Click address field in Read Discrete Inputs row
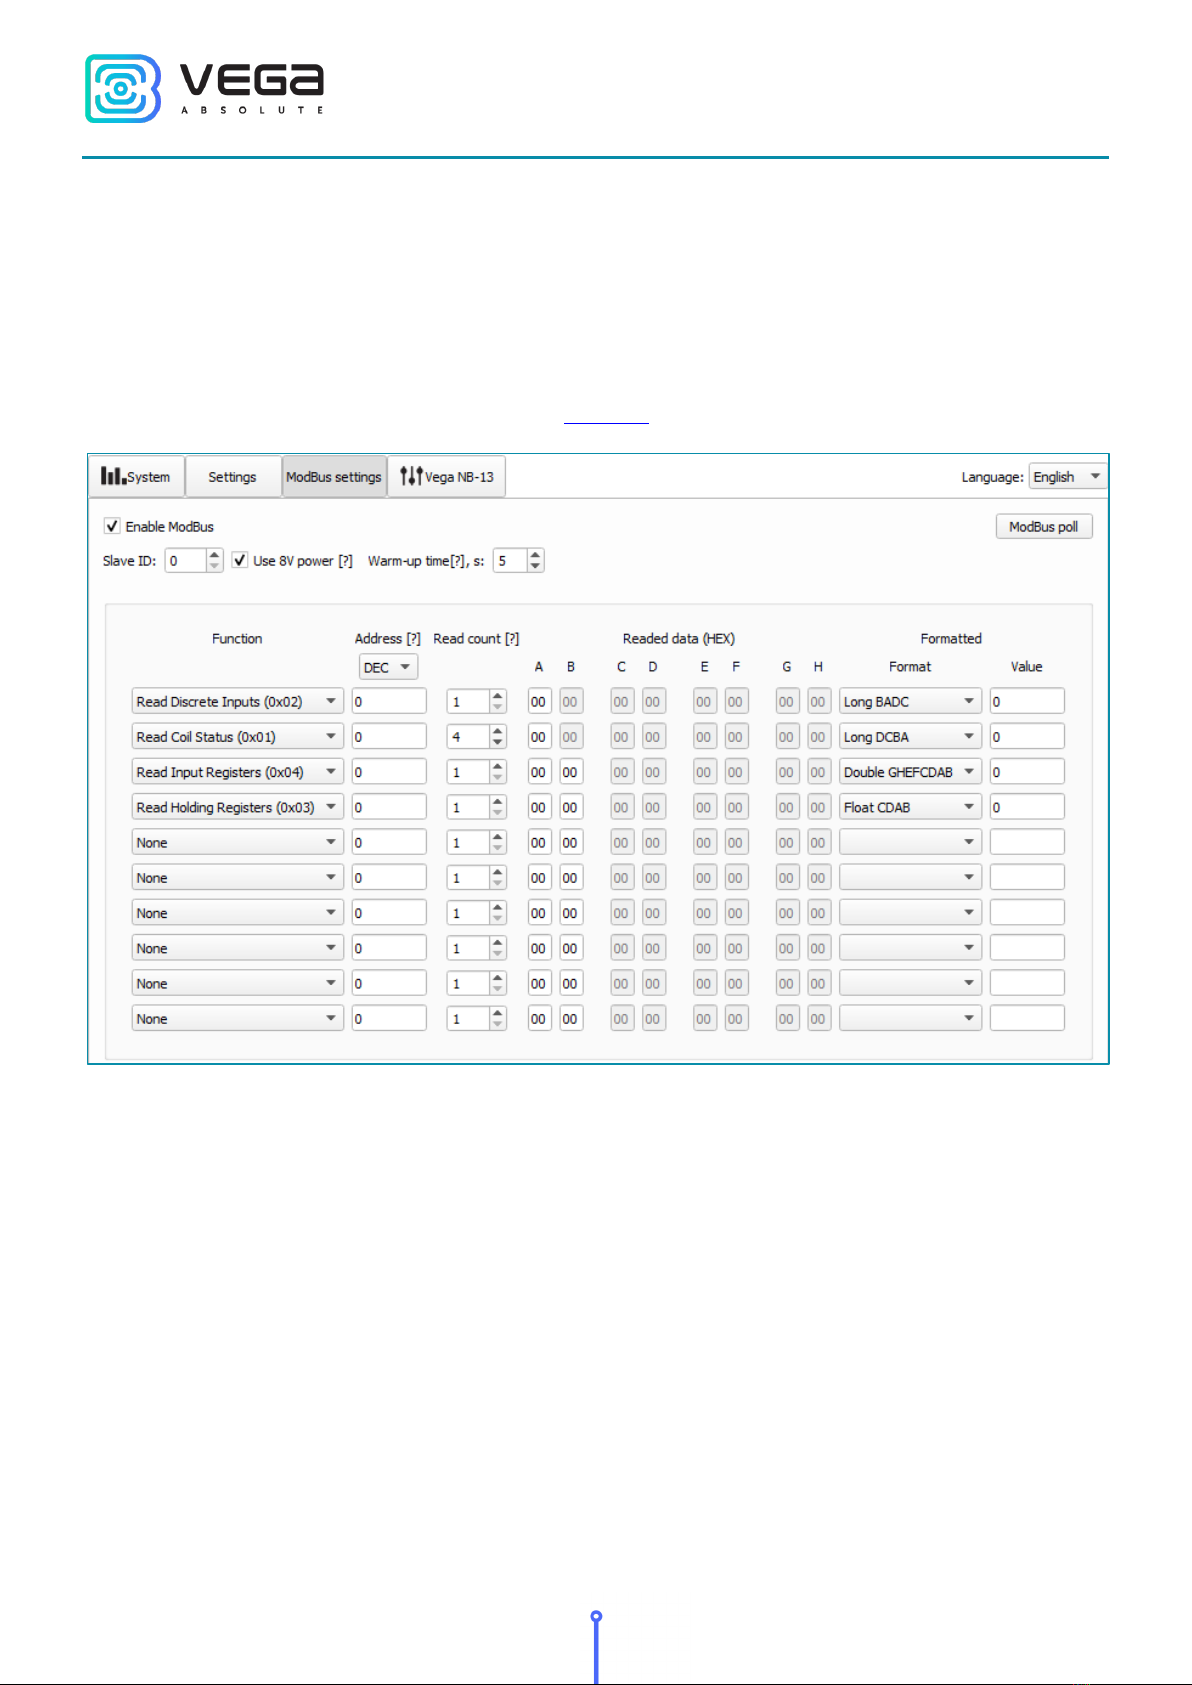The image size is (1192, 1685). pyautogui.click(x=389, y=702)
